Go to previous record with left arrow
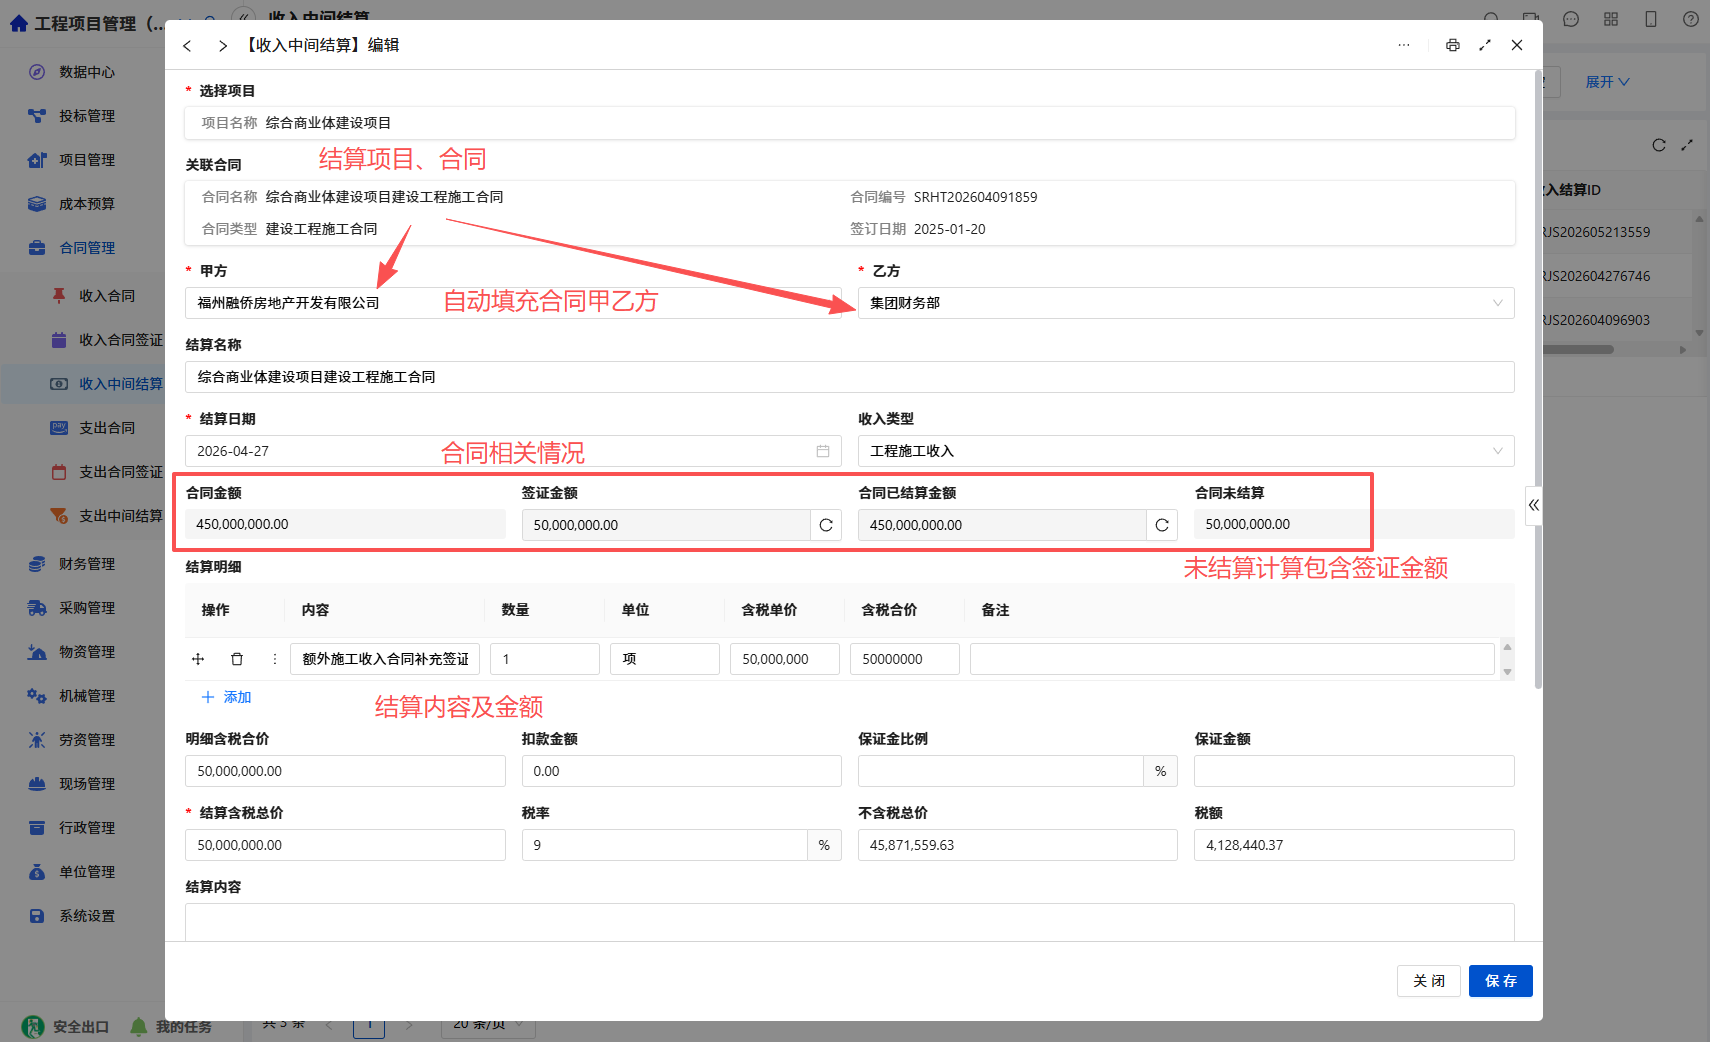The image size is (1710, 1042). (x=187, y=46)
